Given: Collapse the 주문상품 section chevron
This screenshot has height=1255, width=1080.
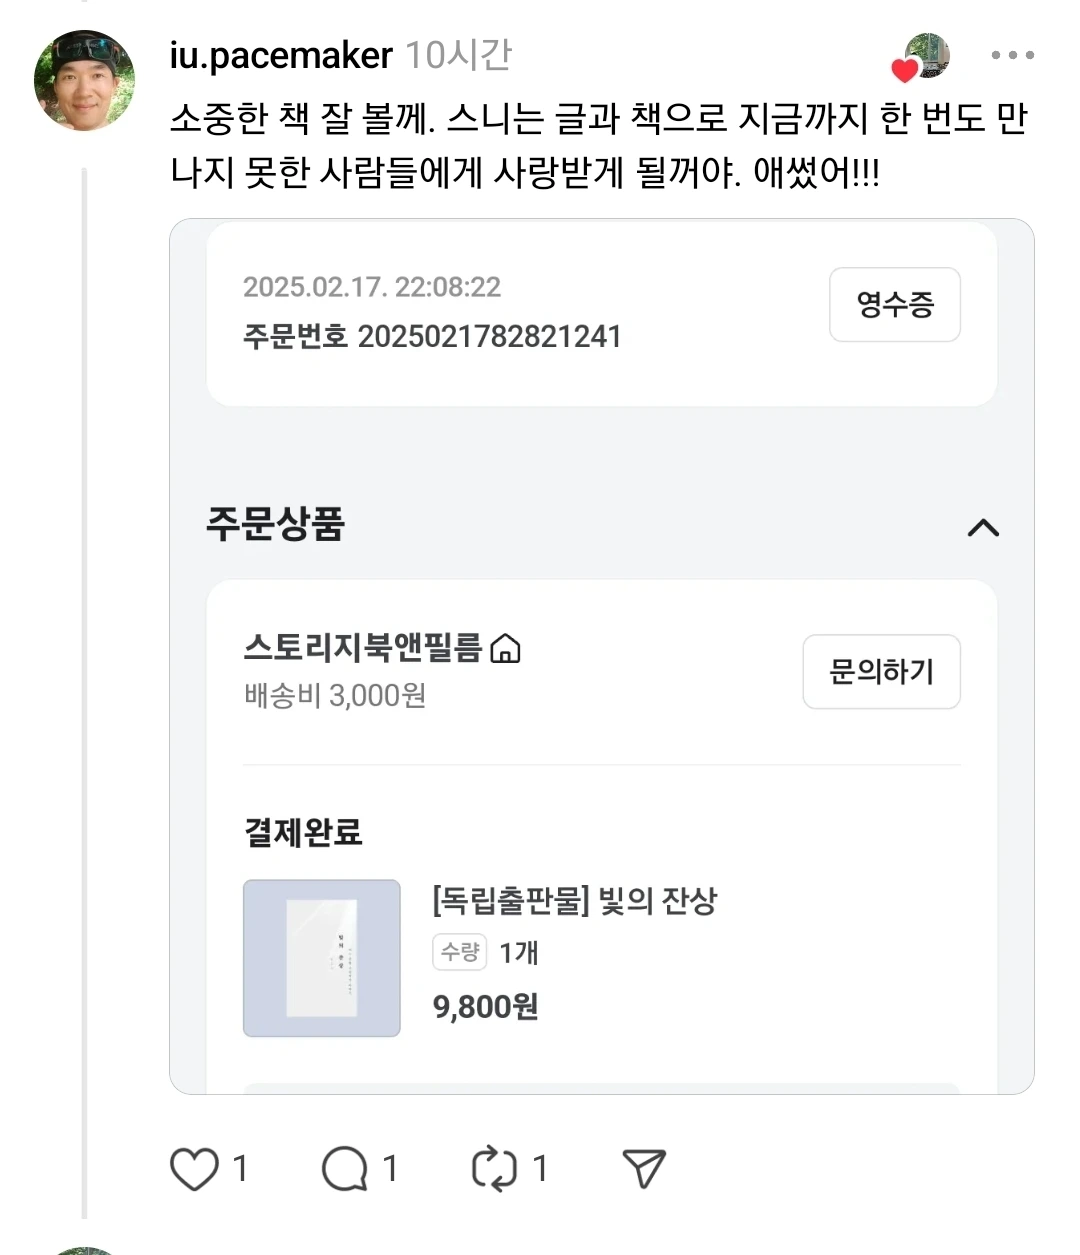Looking at the screenshot, I should coord(984,527).
